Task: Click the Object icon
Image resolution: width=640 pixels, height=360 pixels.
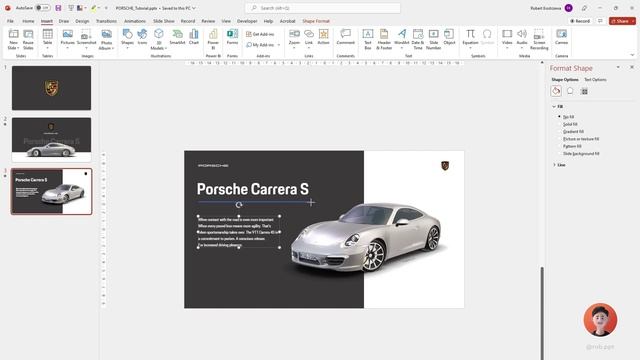Action: 449,34
